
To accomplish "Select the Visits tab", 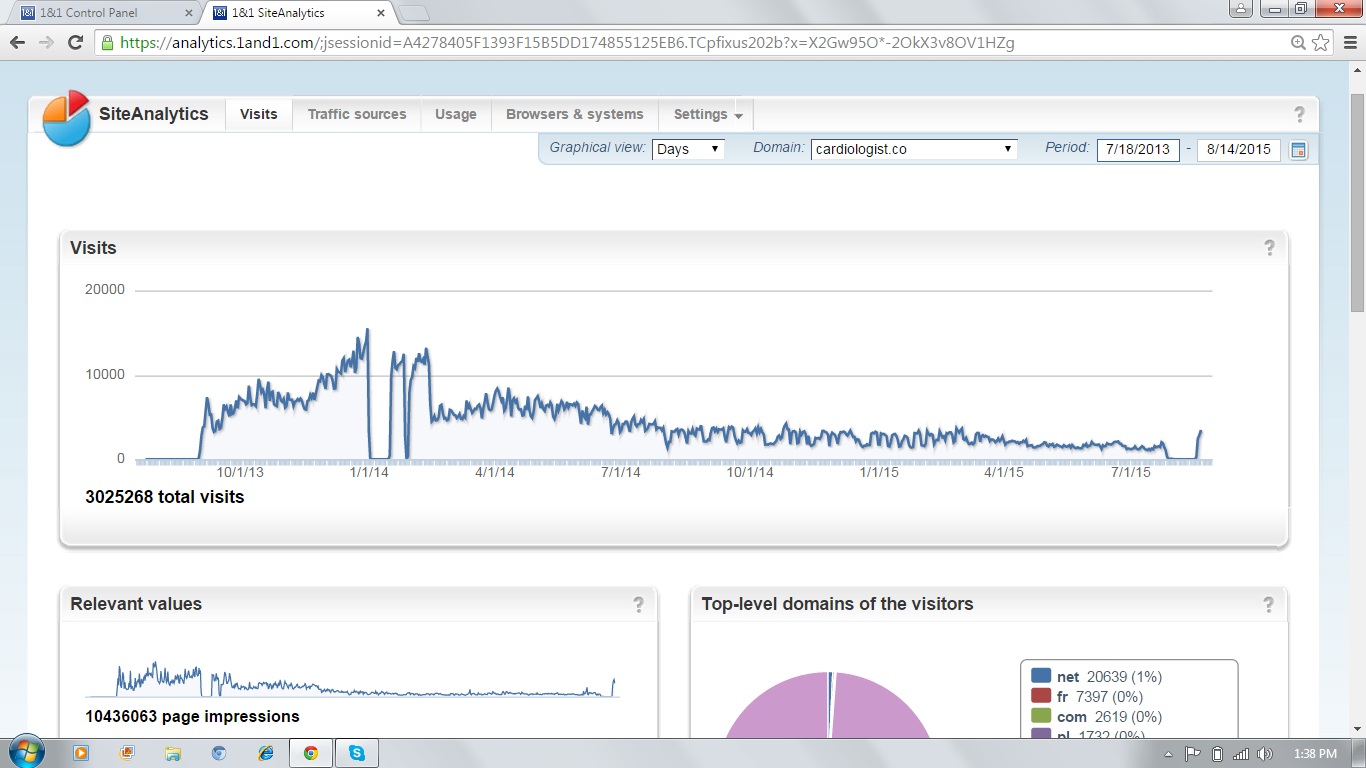I will click(258, 114).
